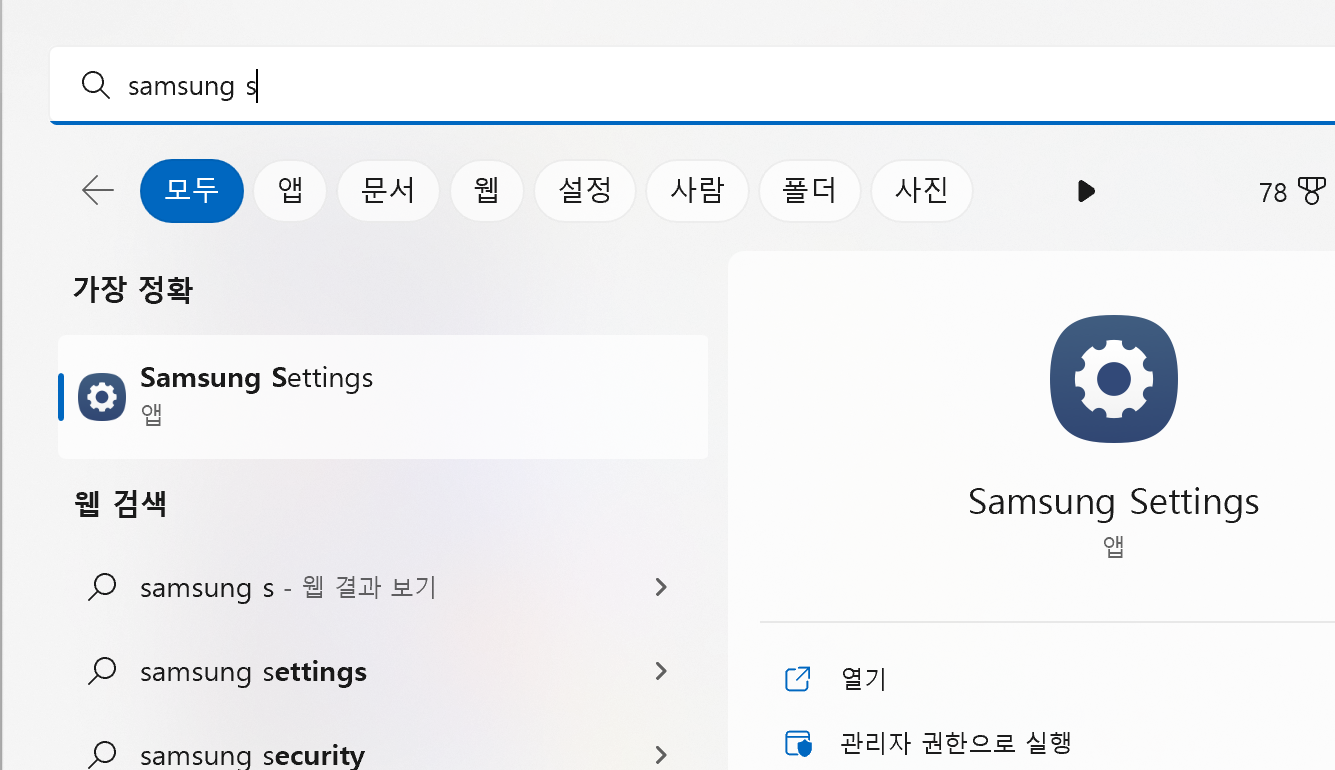Image resolution: width=1335 pixels, height=770 pixels.
Task: Click the magnifier icon in the search box
Action: [95, 85]
